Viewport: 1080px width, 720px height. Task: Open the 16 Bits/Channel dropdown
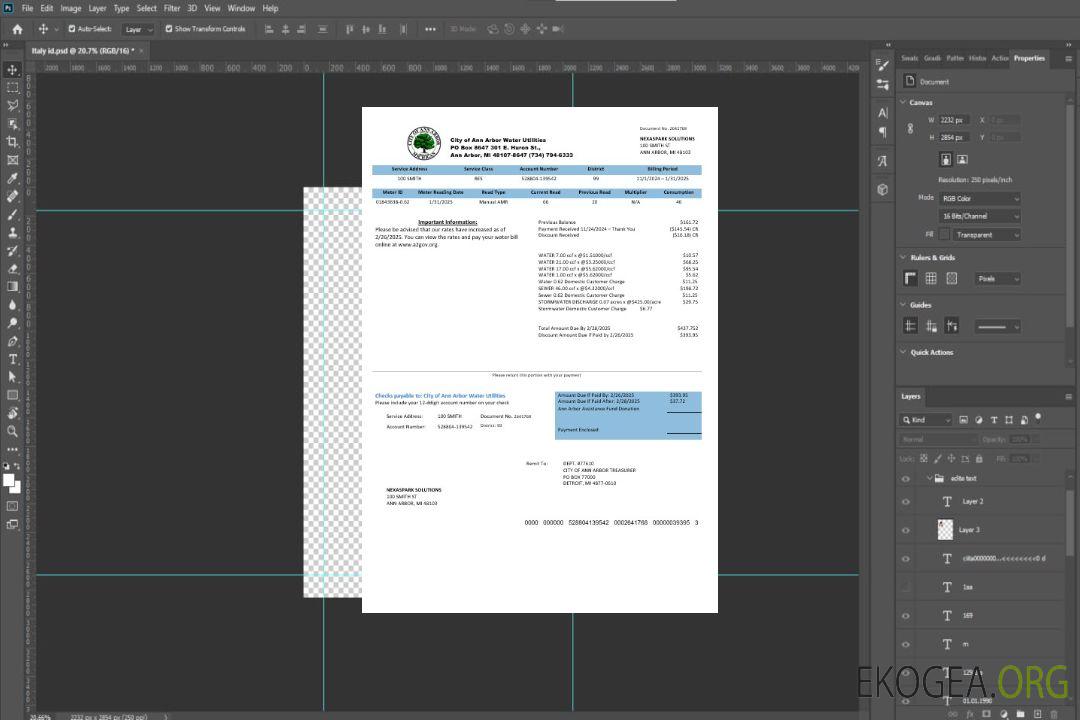tap(980, 216)
